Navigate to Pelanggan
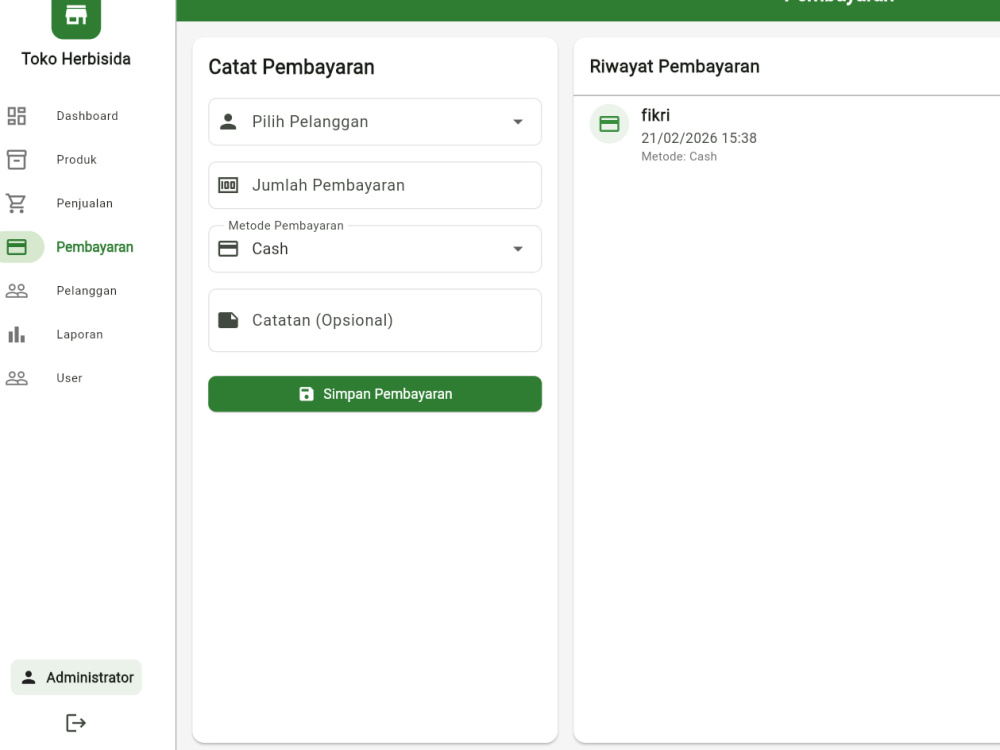Image resolution: width=1000 pixels, height=750 pixels. (87, 291)
